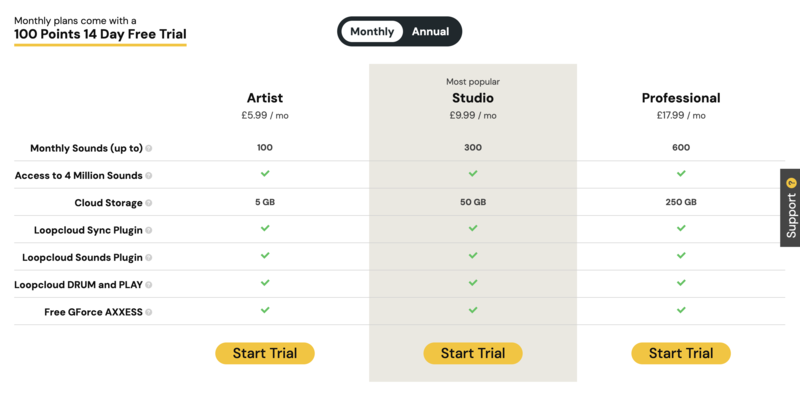Click info icon next to Free GForce AXXESS
Image resolution: width=800 pixels, height=396 pixels.
click(148, 312)
